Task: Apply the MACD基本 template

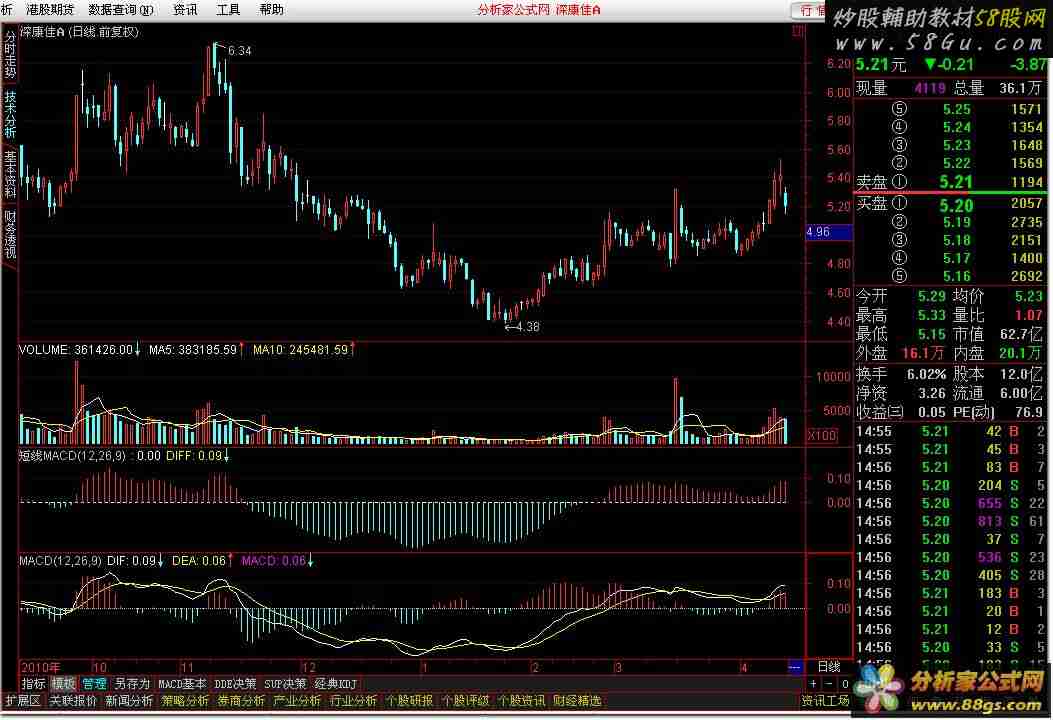Action: click(x=182, y=684)
